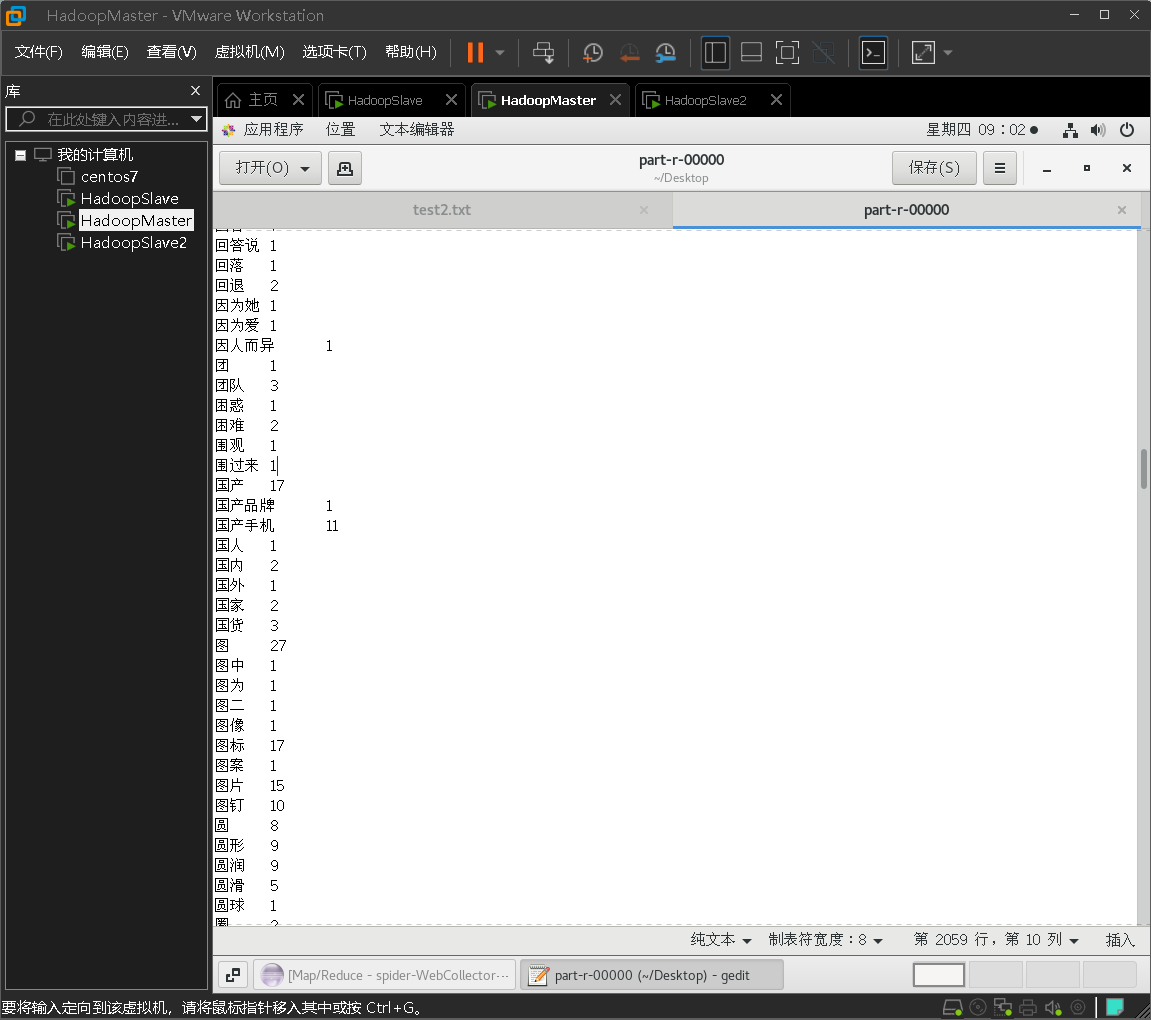Select the first workspace in switcher
The width and height of the screenshot is (1151, 1020).
[939, 975]
